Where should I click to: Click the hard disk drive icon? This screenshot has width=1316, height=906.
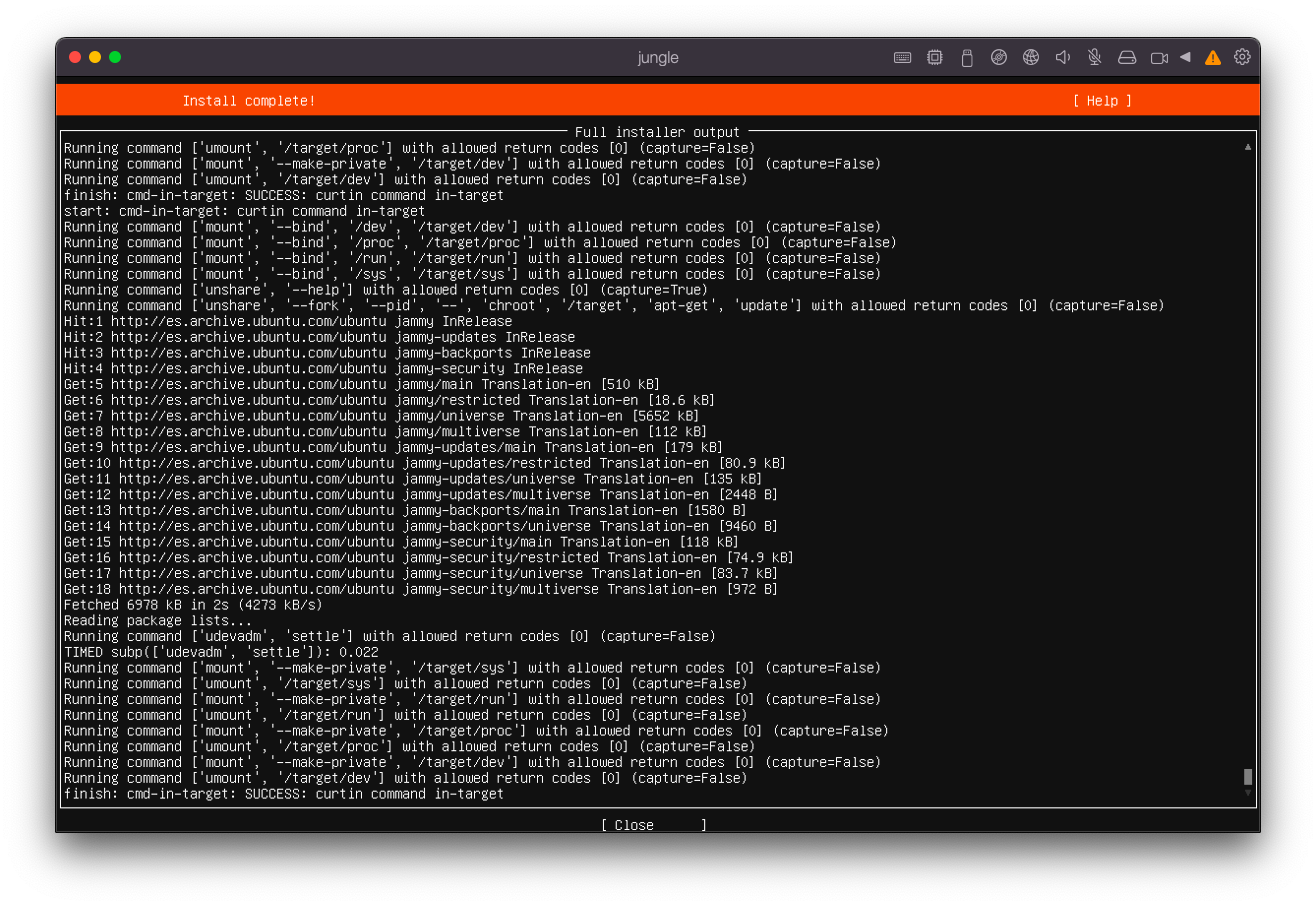1127,58
